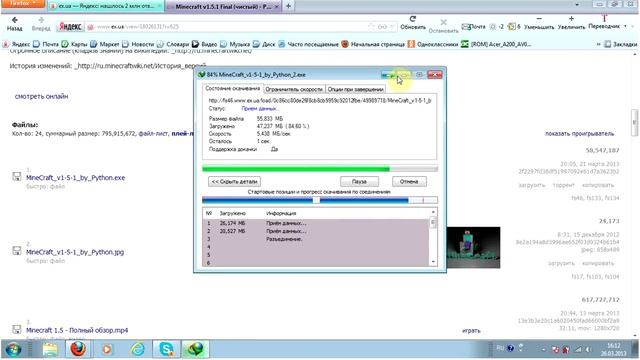640x360 pixels.
Task: Click the Яндекс search engine button
Action: (70, 27)
